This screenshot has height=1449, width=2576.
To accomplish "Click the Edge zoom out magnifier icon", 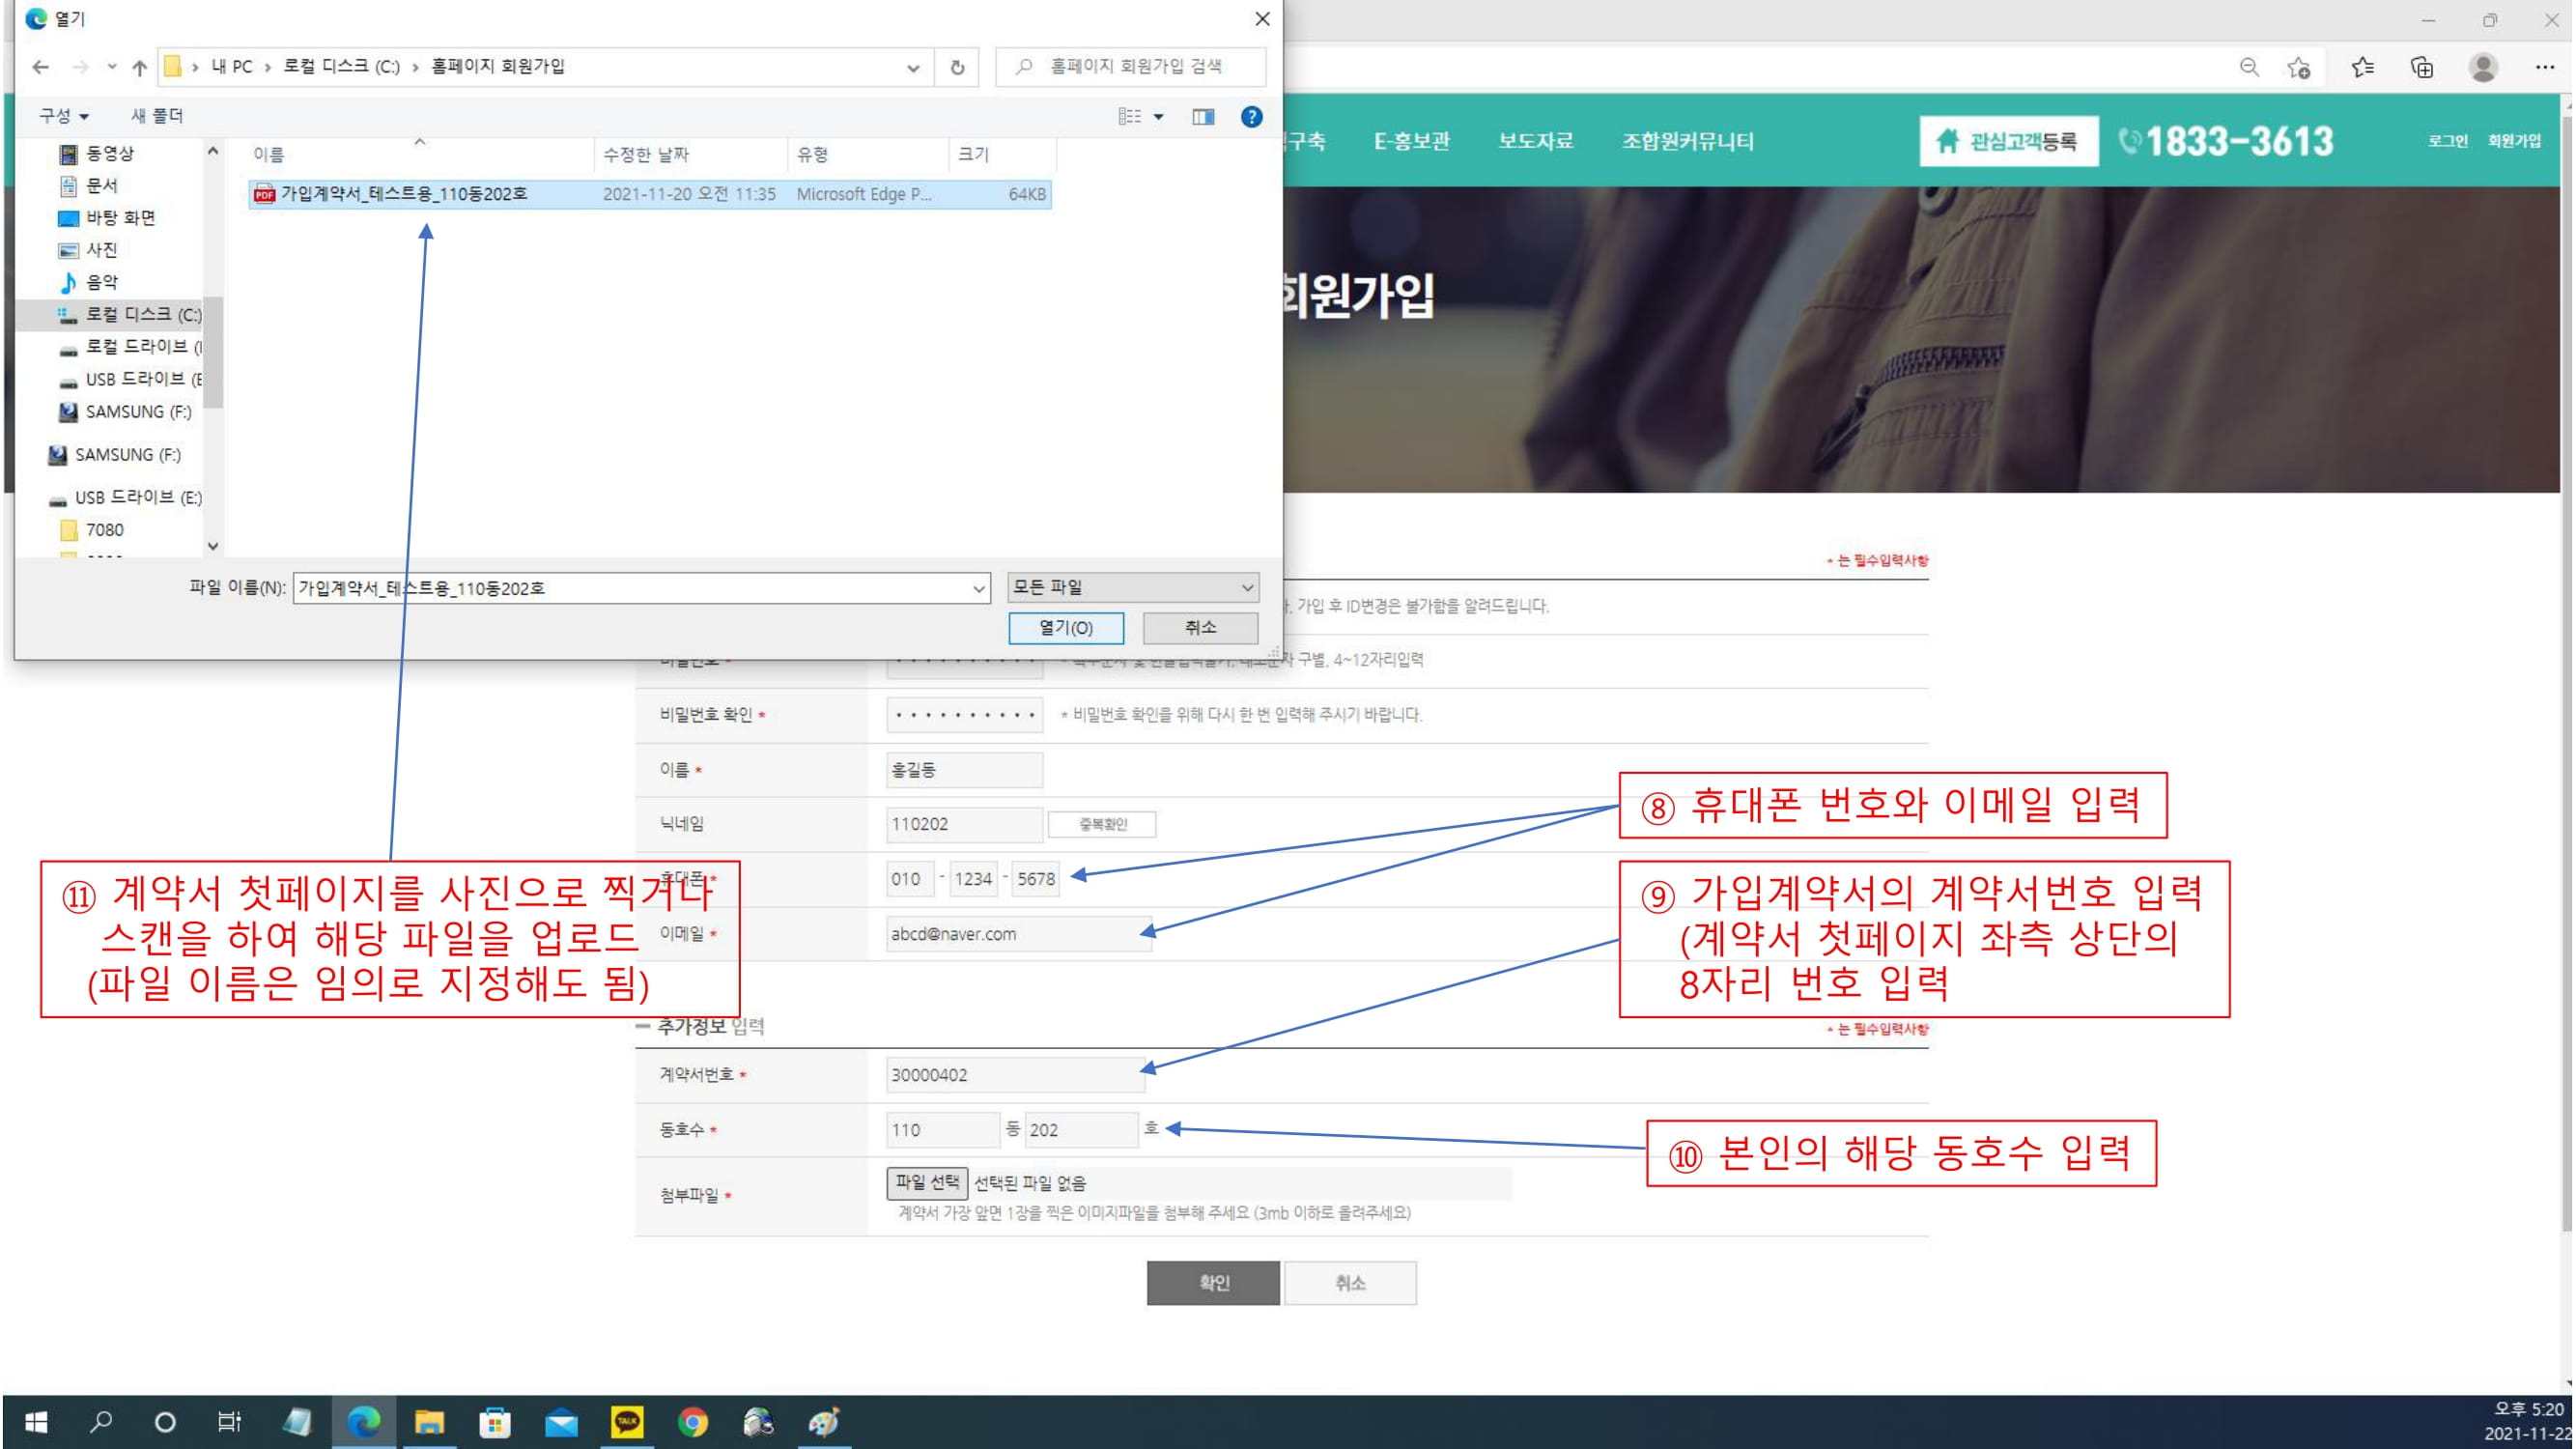I will pyautogui.click(x=2248, y=67).
